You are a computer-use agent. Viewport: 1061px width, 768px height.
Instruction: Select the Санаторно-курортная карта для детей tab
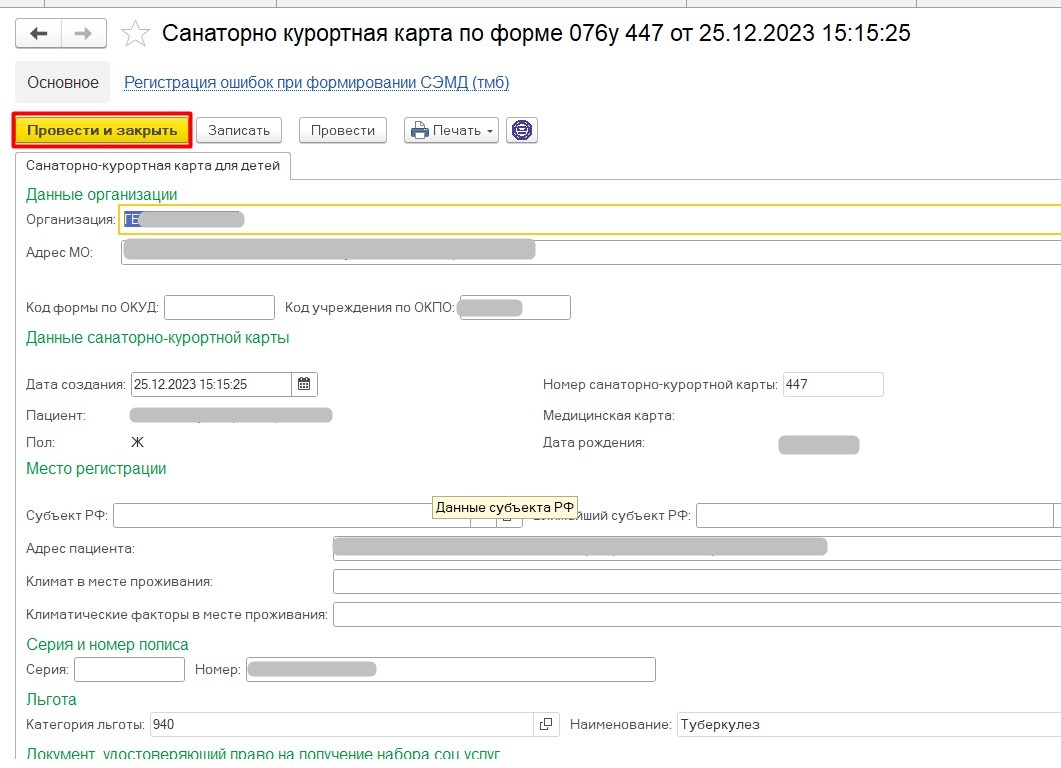(153, 165)
